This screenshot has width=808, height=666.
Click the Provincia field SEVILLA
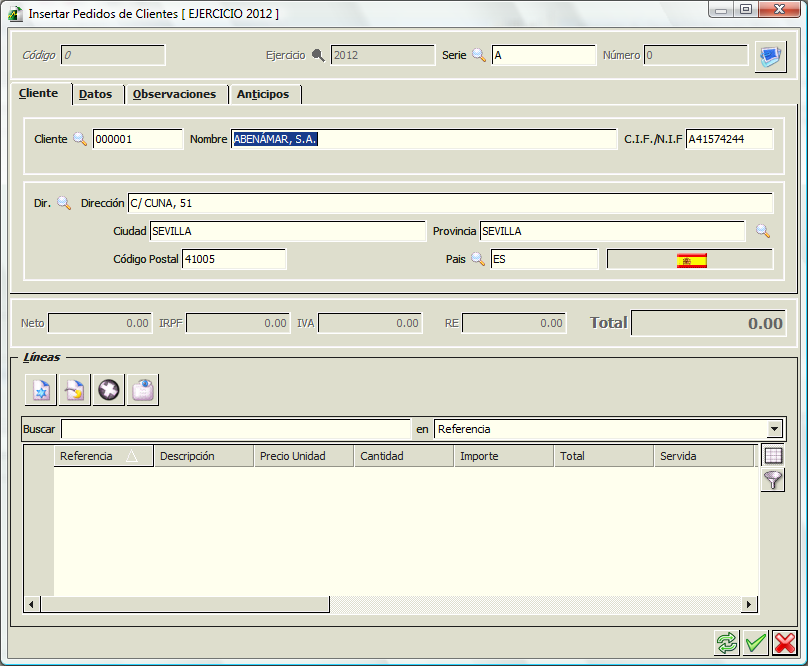[612, 231]
